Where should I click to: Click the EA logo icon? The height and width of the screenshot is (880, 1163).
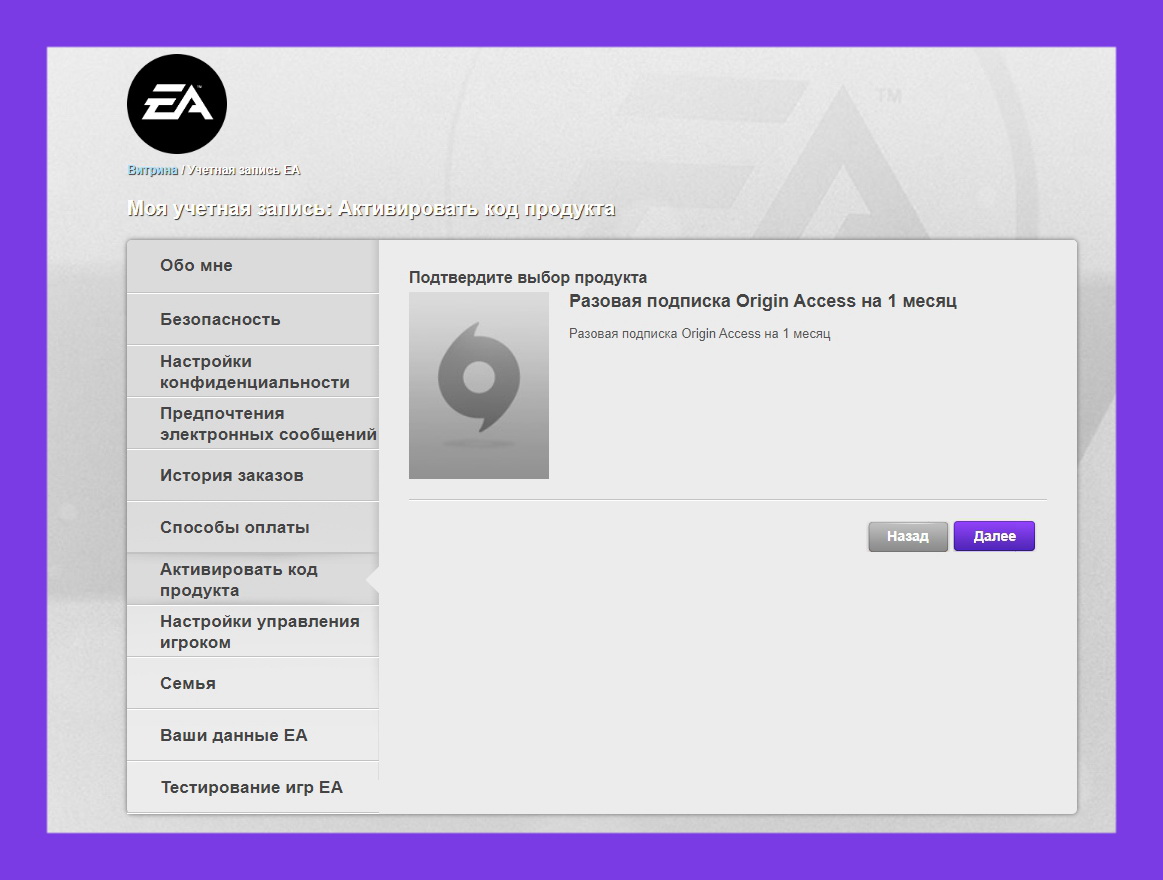(x=177, y=104)
